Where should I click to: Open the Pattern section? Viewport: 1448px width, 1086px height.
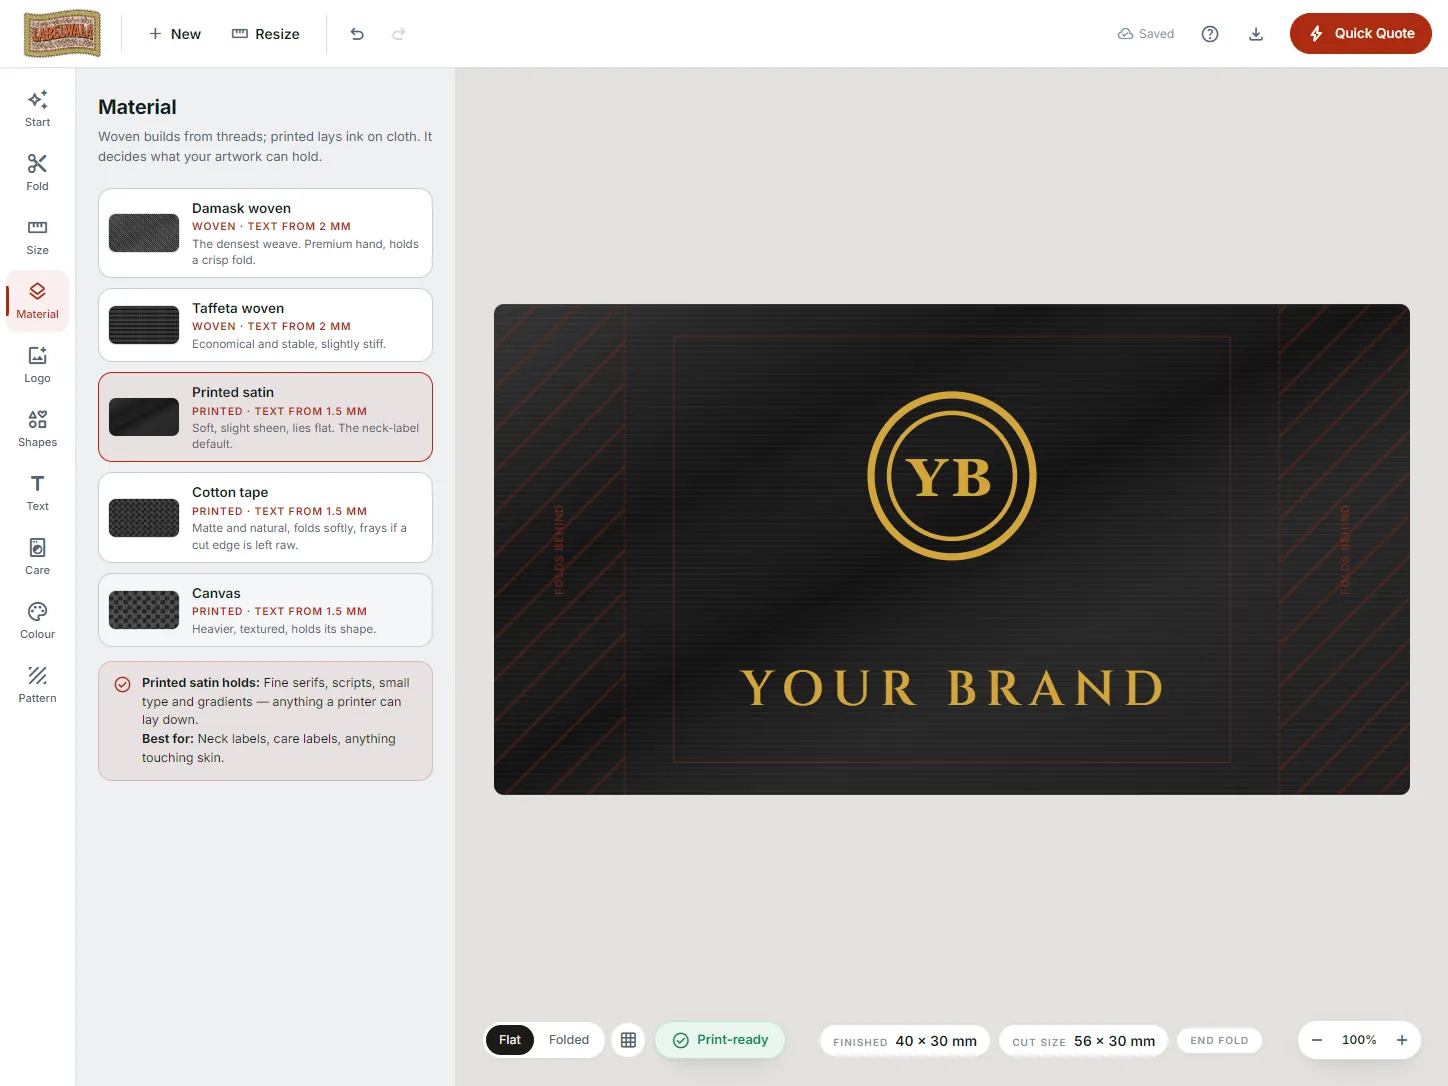[x=37, y=685]
